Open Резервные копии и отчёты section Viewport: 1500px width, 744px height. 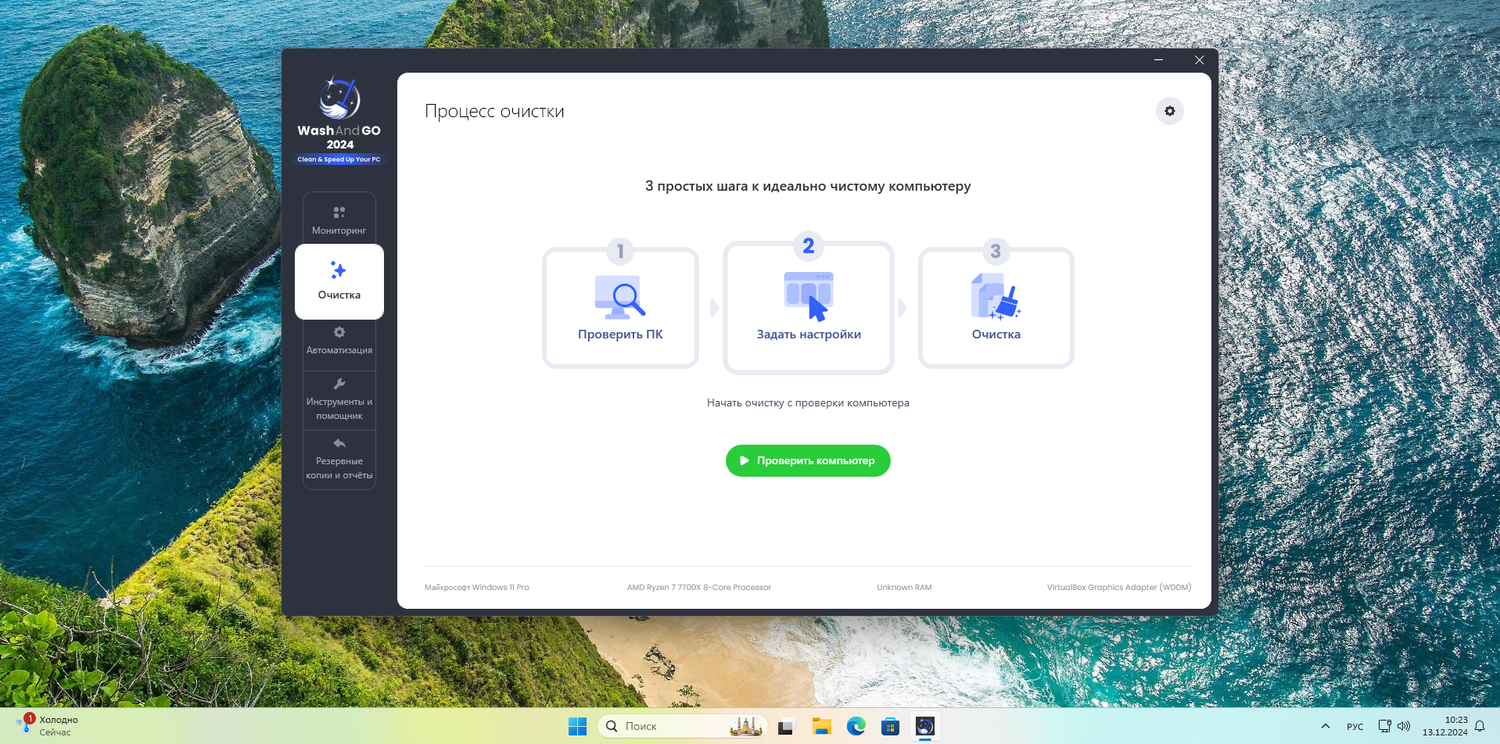pyautogui.click(x=339, y=459)
